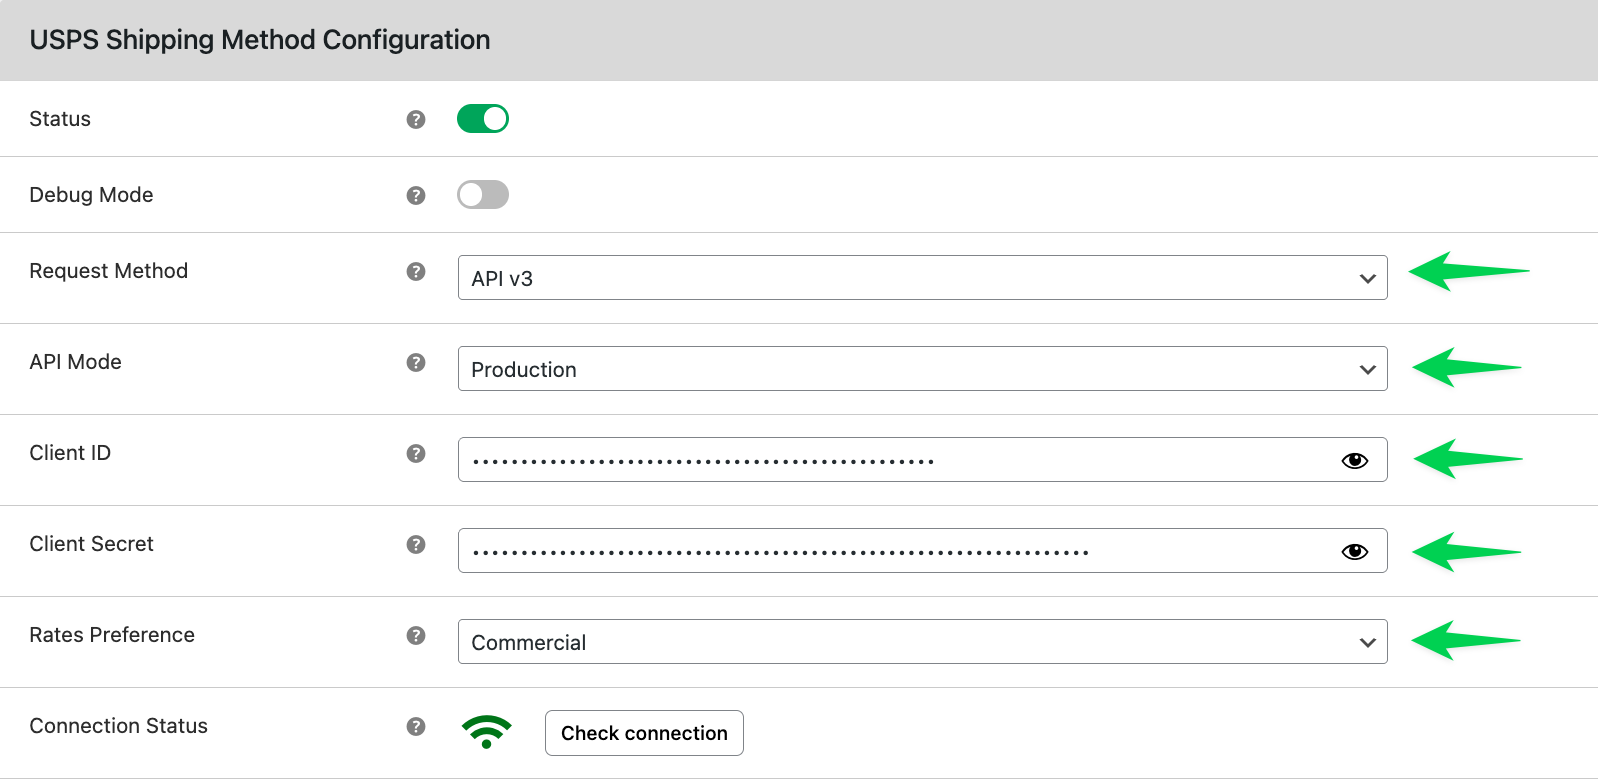Click the Debug Mode label text

(x=91, y=195)
